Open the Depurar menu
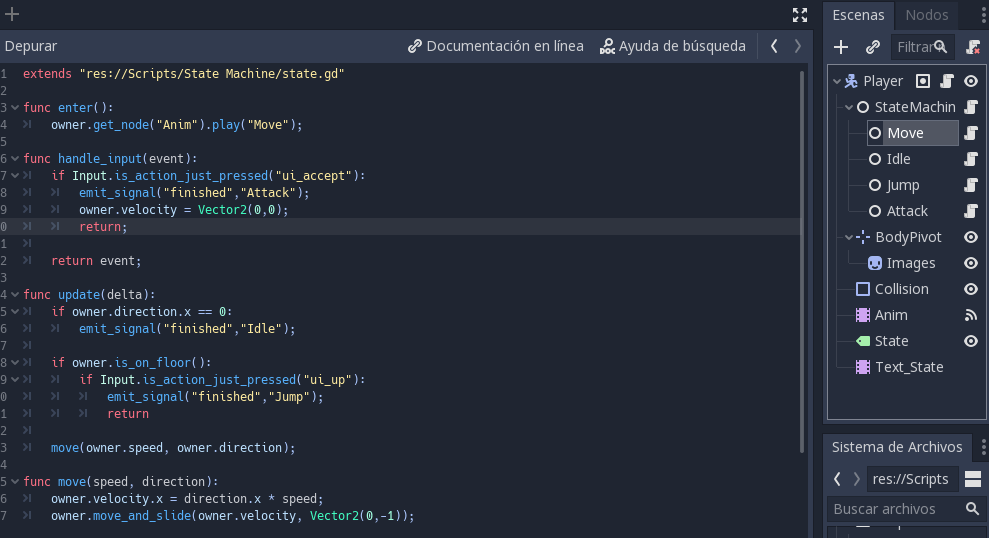 click(x=31, y=46)
